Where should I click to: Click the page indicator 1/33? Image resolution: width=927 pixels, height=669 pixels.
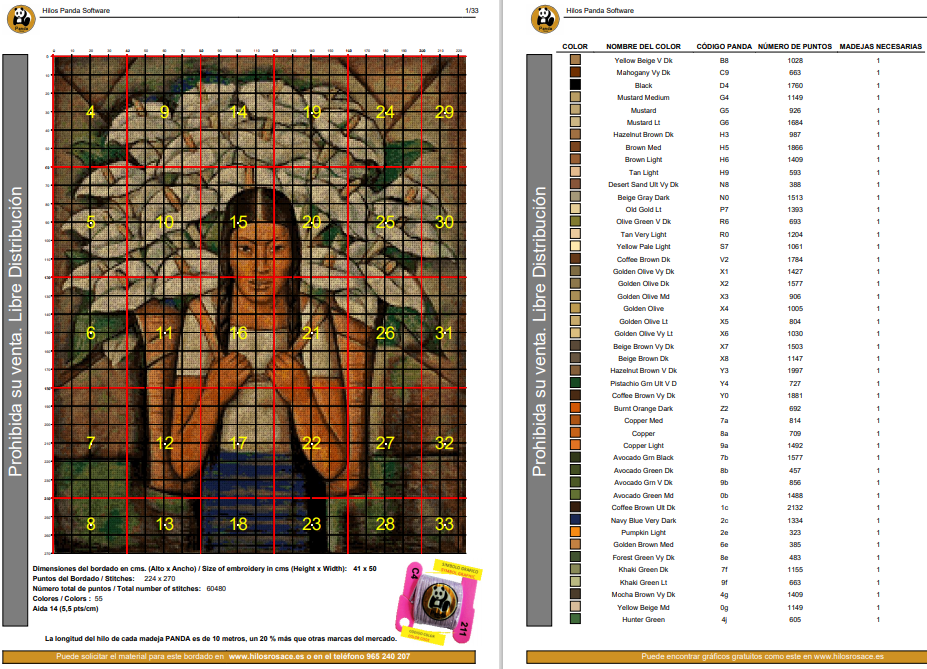[x=472, y=11]
